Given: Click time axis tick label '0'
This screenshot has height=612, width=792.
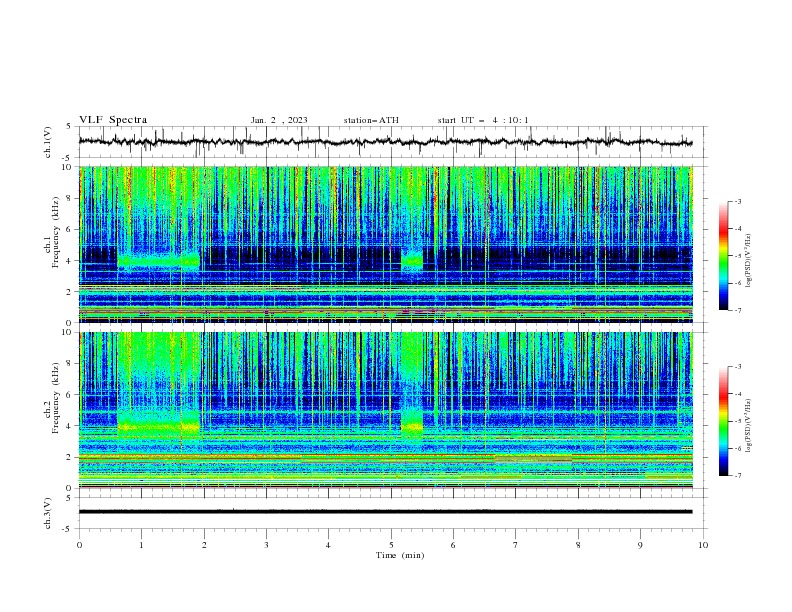Looking at the screenshot, I should (79, 545).
